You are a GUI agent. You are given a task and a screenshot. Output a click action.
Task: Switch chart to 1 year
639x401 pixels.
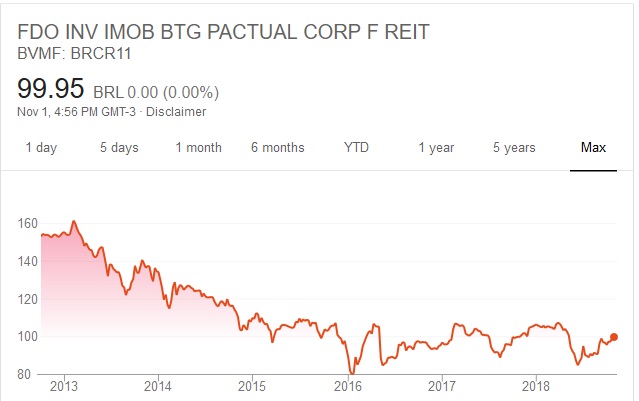436,148
